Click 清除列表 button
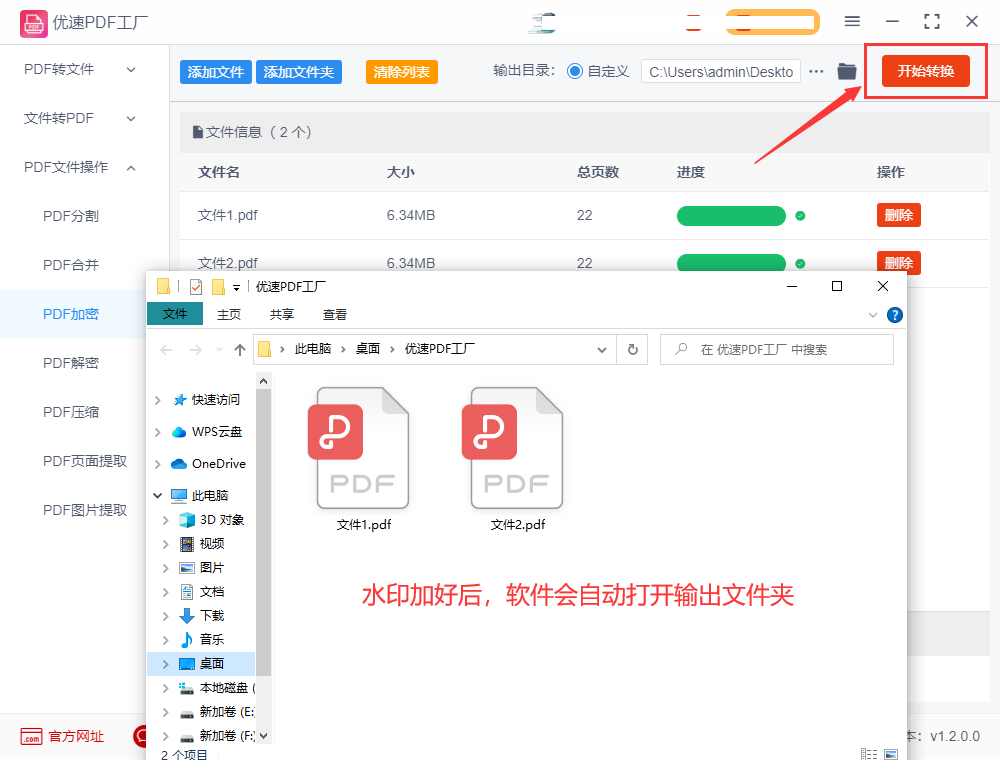 point(402,72)
